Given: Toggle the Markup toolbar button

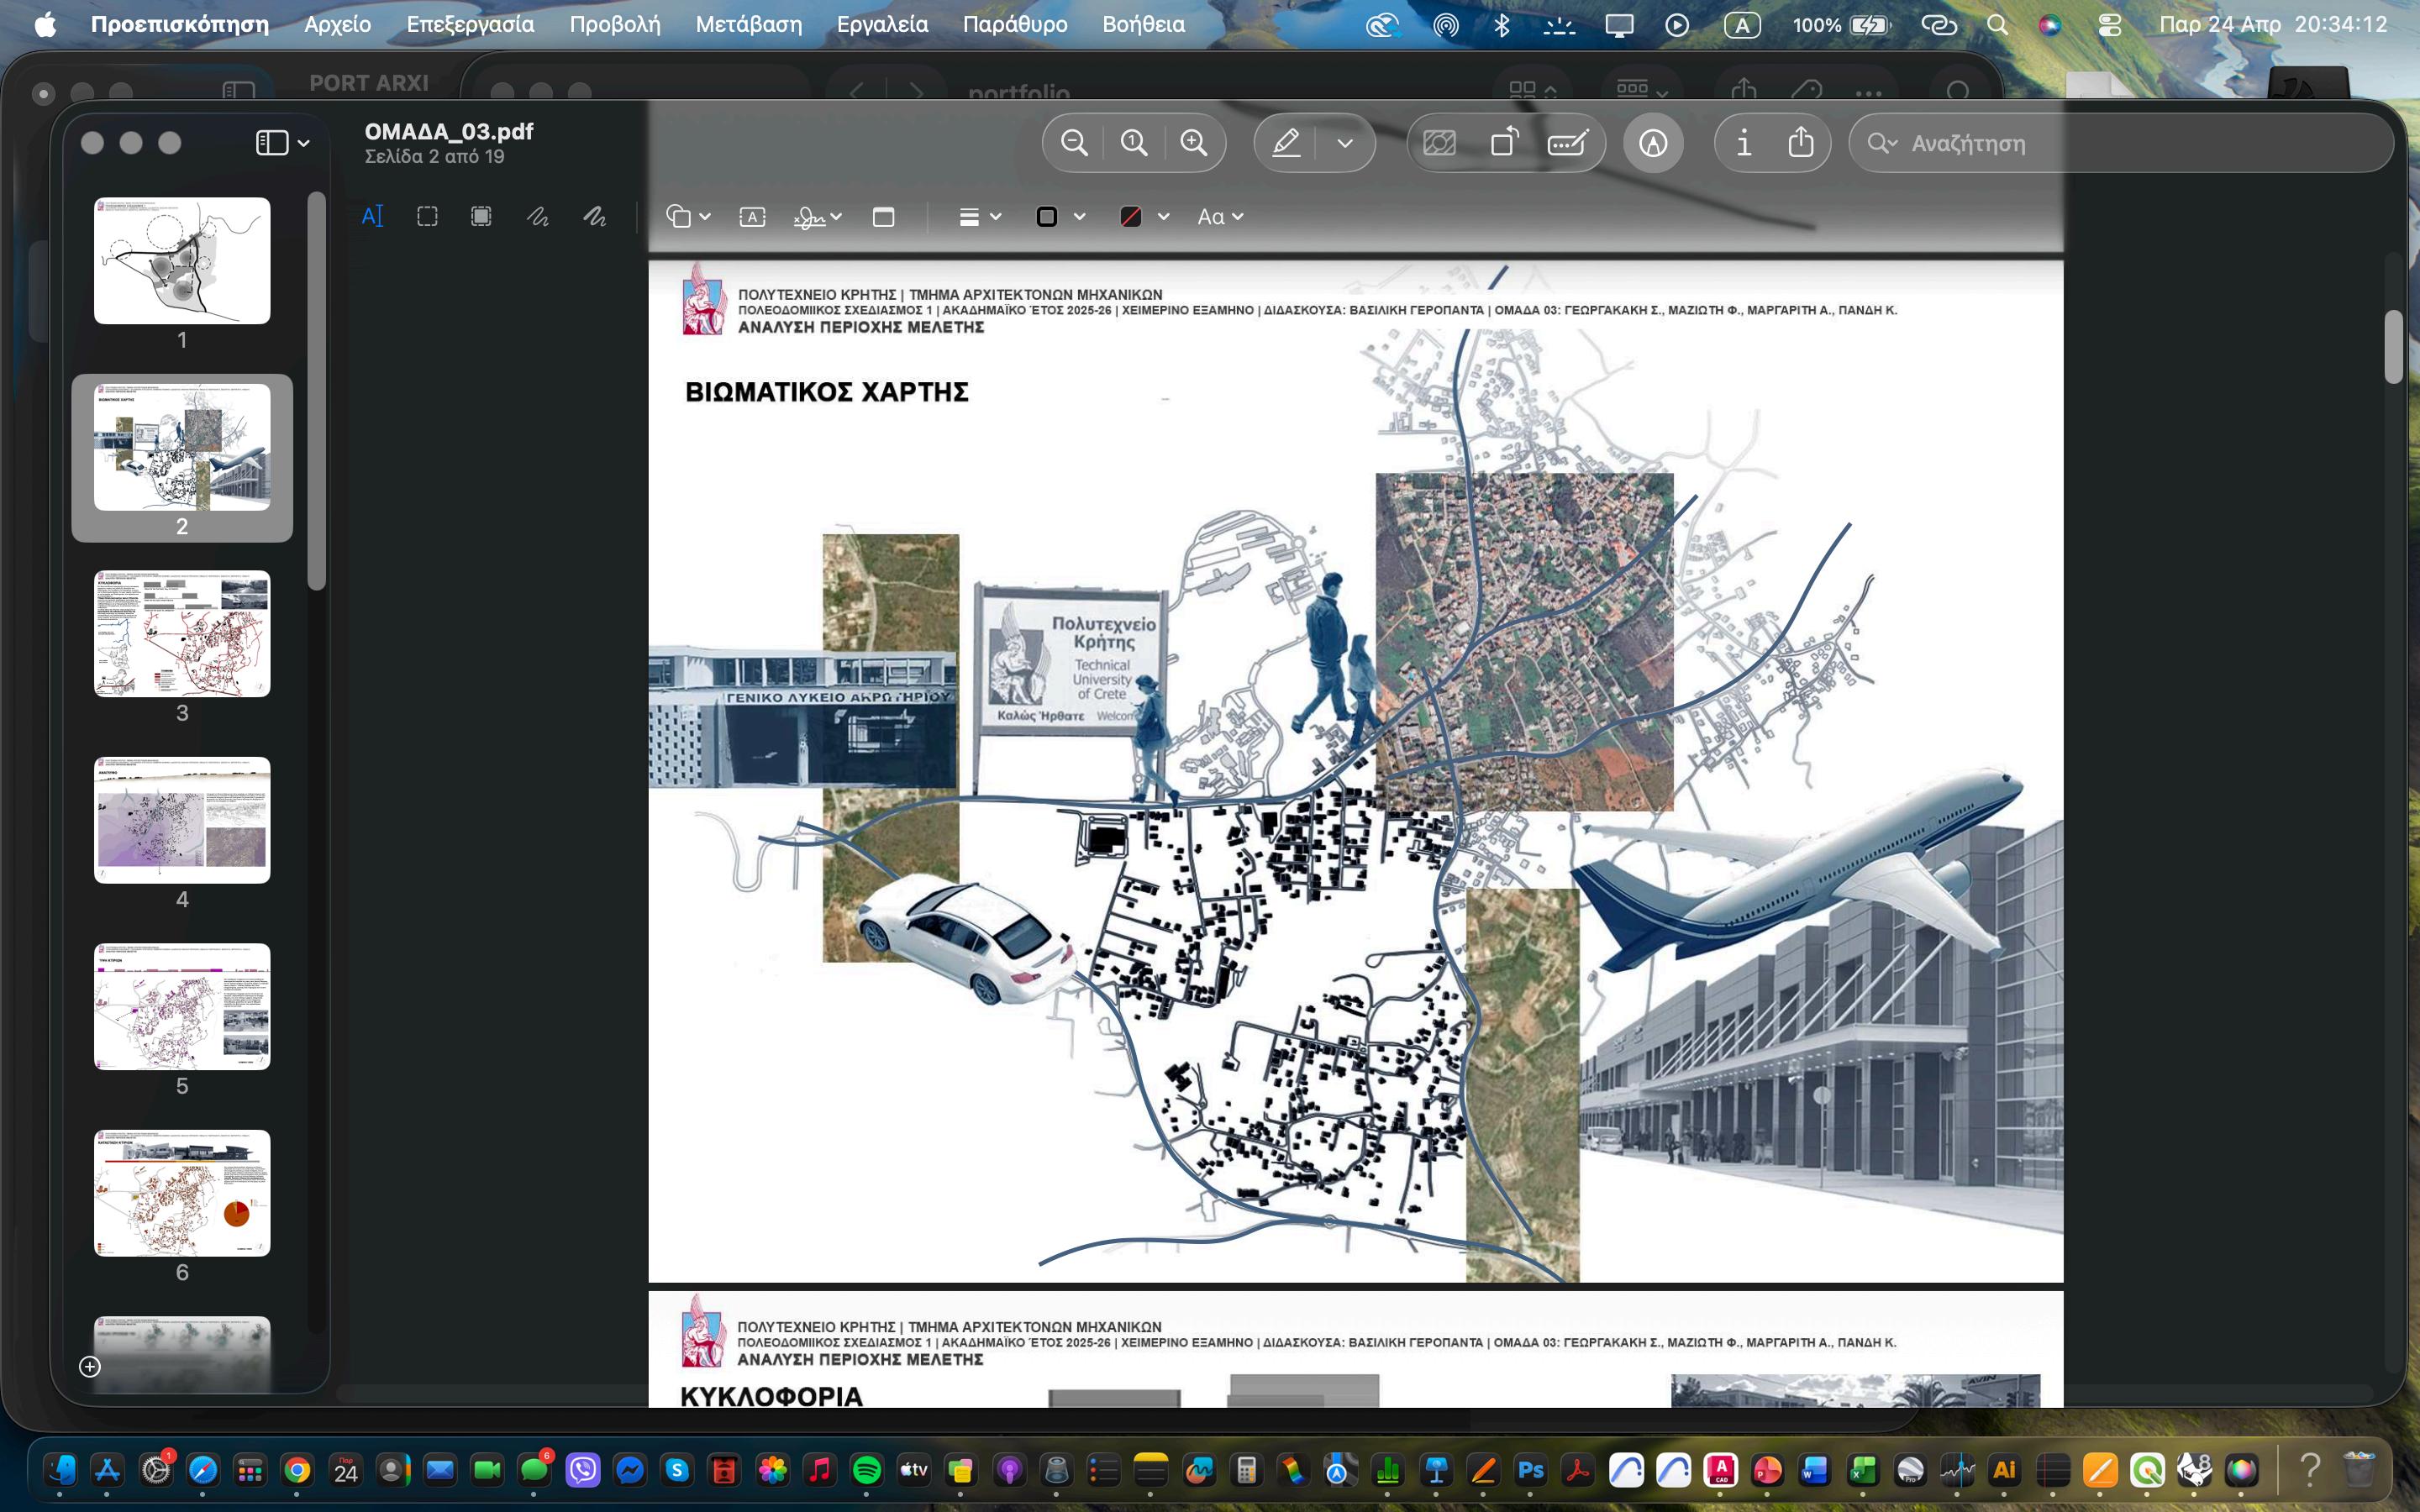Looking at the screenshot, I should click(x=1652, y=143).
